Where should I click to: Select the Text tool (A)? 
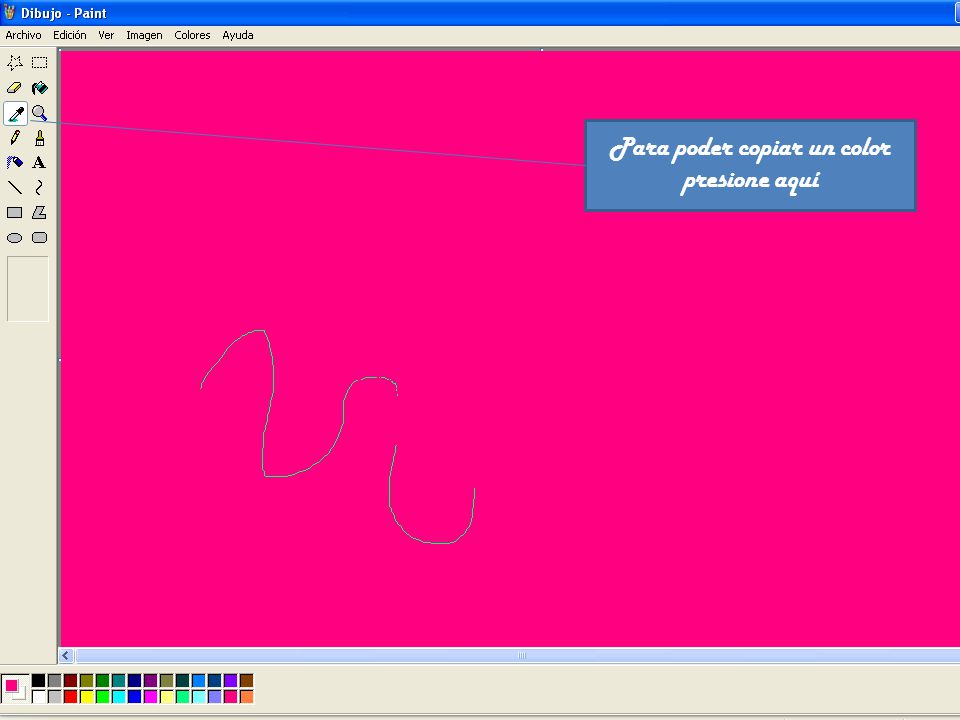[40, 162]
